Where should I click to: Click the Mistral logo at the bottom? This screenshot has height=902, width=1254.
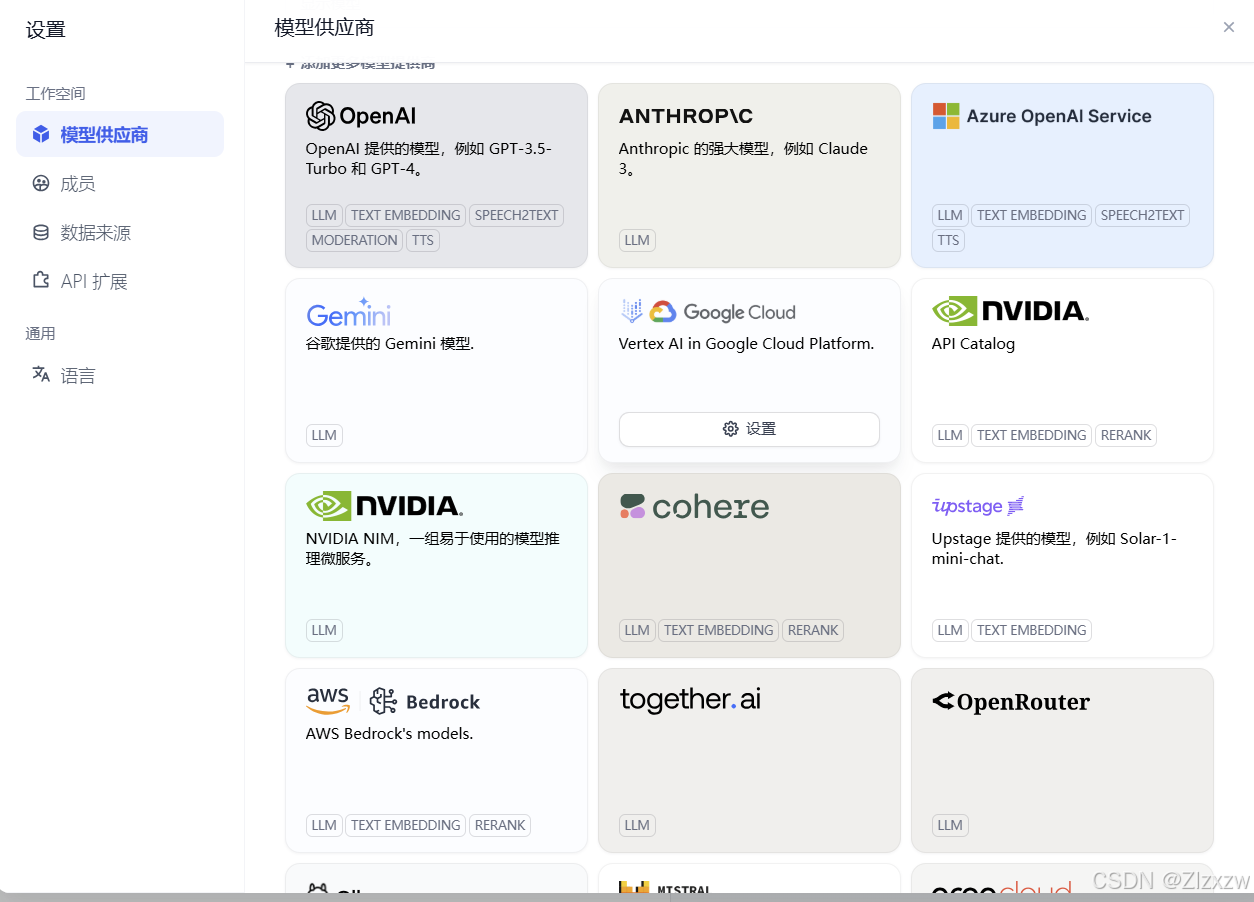tap(665, 886)
